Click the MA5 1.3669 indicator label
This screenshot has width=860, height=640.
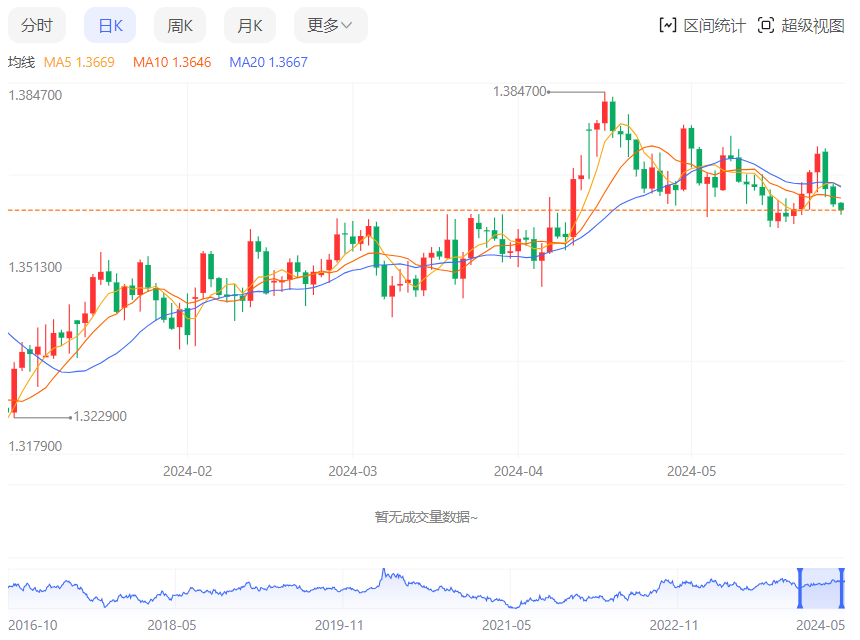79,62
